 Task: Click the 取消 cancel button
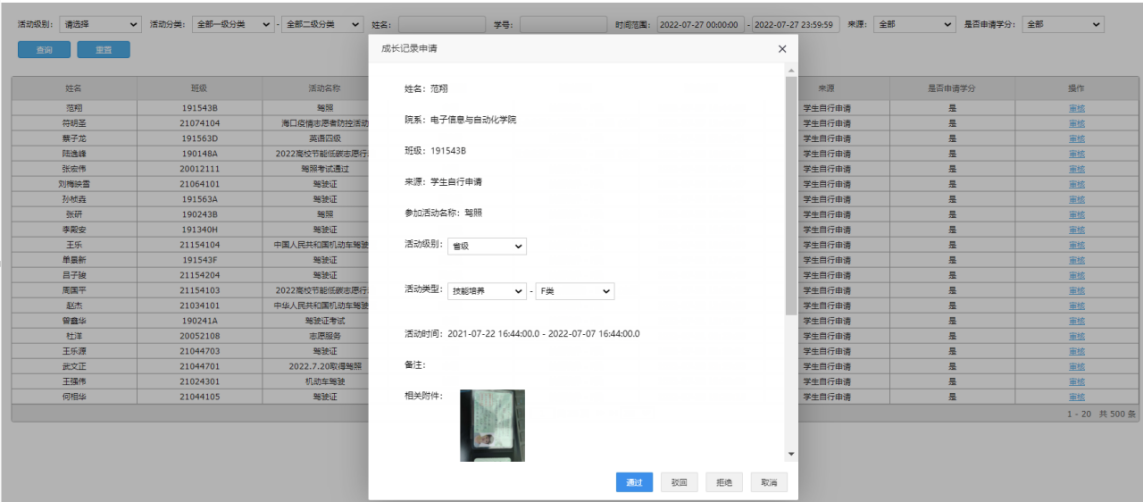768,482
